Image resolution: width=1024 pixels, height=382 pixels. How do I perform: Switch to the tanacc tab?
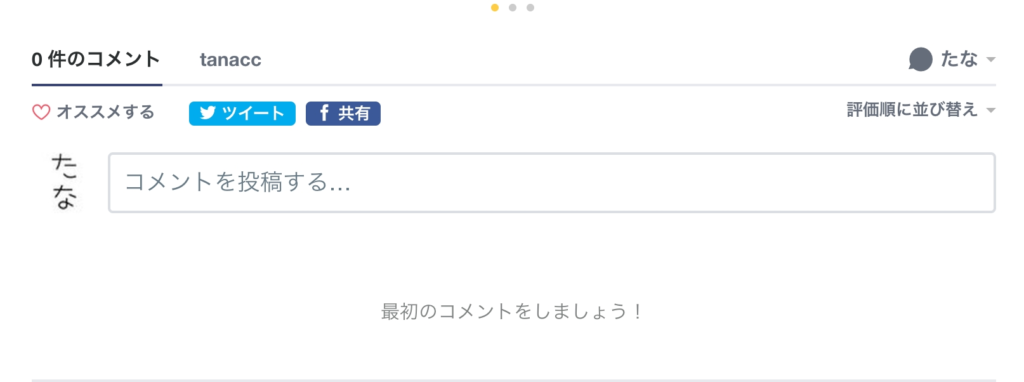point(231,60)
